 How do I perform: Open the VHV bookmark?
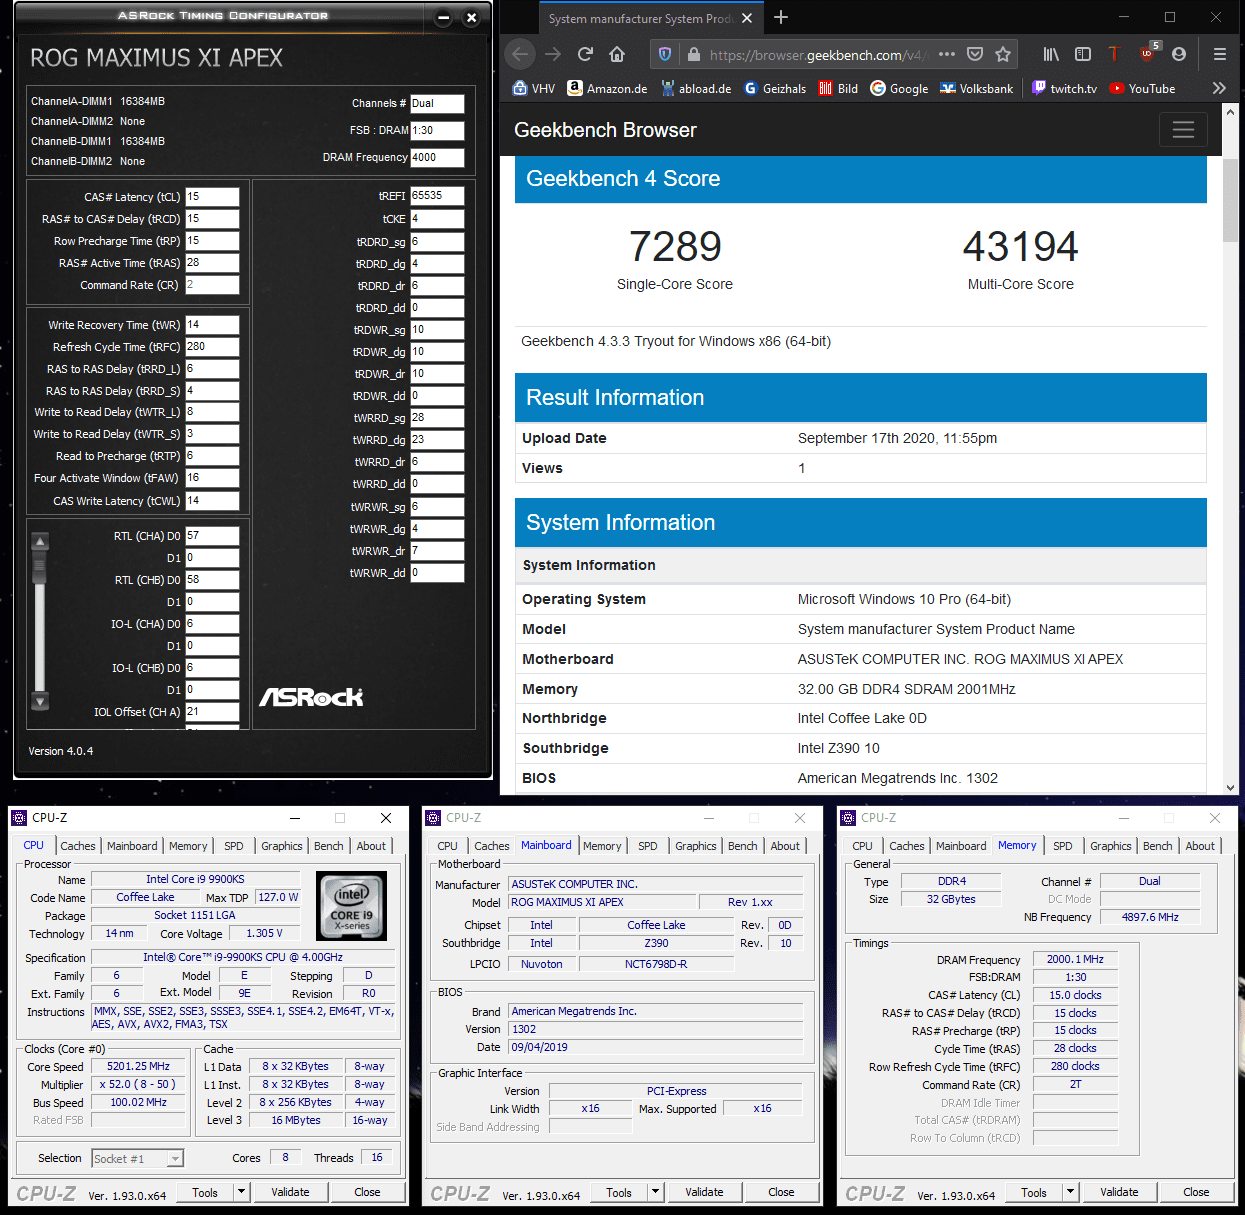click(534, 88)
